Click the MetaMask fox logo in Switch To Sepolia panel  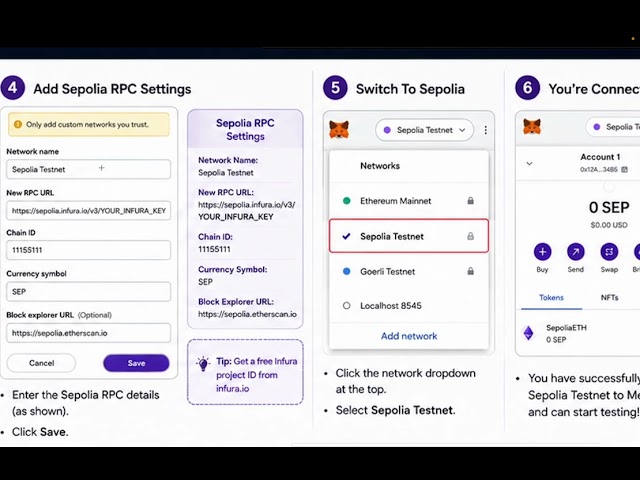pos(339,129)
